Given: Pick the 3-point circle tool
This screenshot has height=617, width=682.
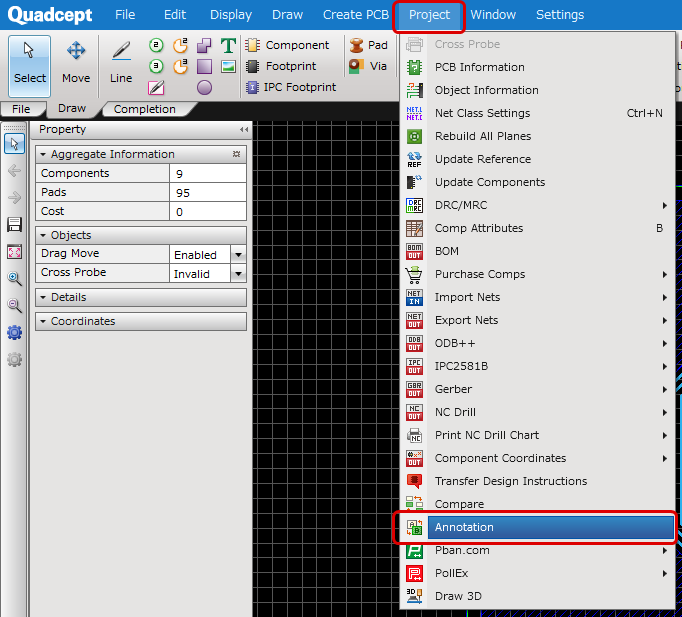Looking at the screenshot, I should click(156, 66).
